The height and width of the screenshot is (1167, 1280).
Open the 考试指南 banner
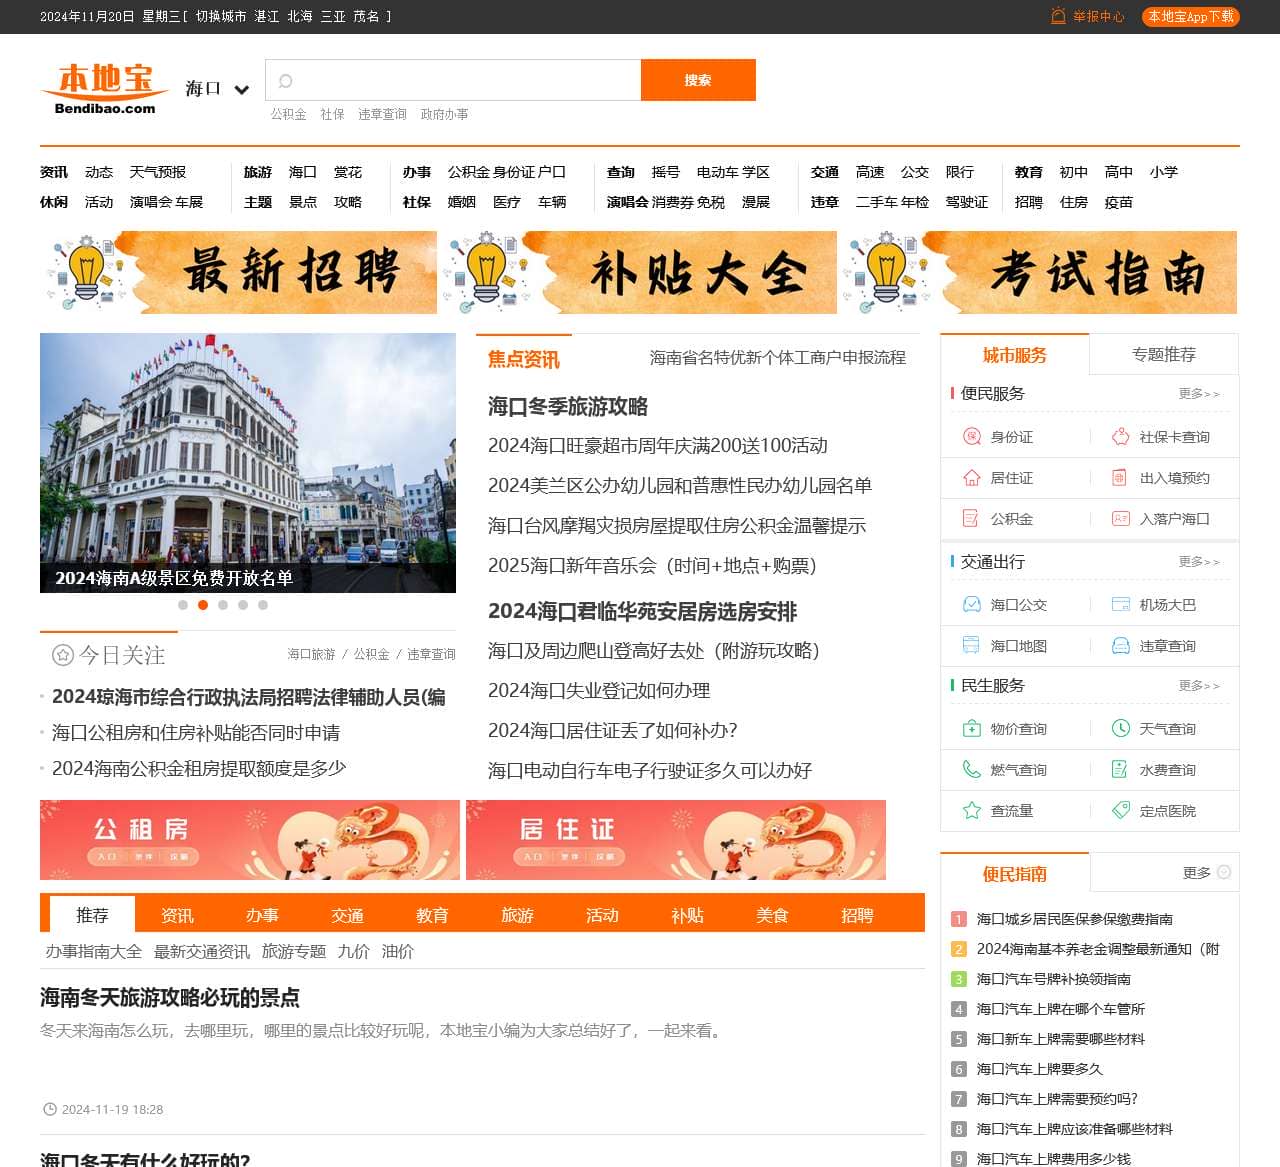[1039, 272]
